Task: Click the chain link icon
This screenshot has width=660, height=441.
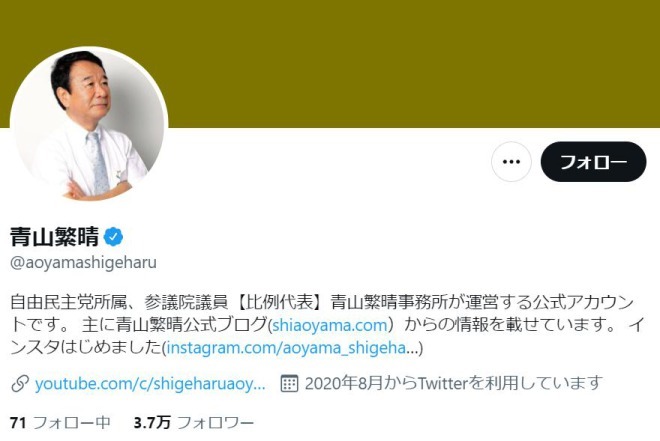Action: 20,384
